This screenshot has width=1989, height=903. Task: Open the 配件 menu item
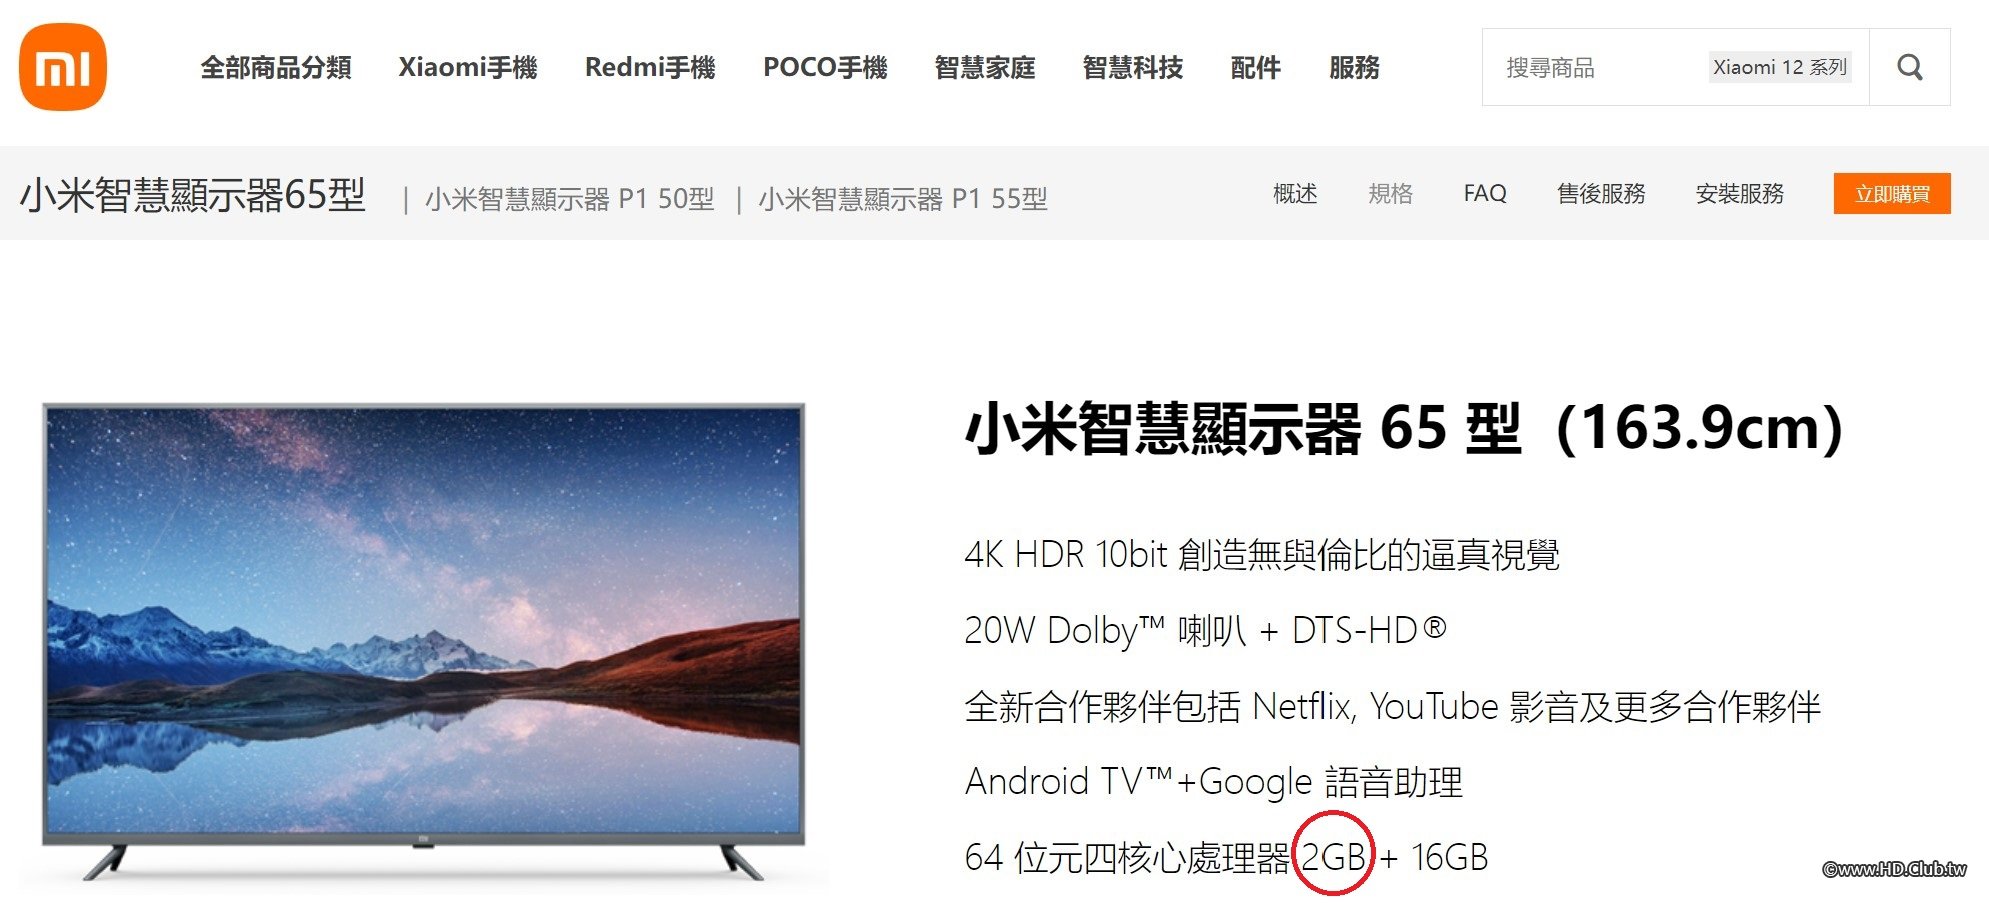tap(1256, 68)
